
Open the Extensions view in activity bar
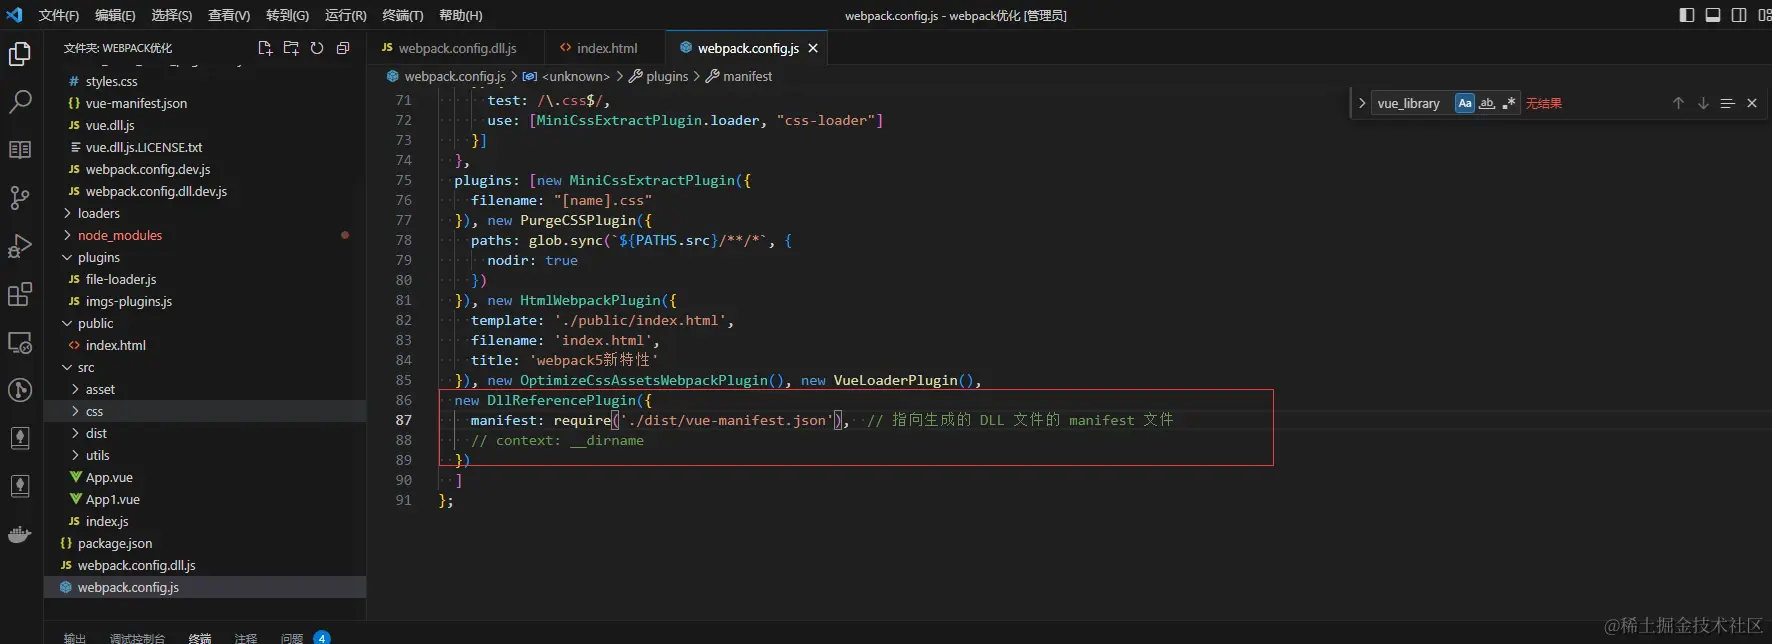pos(20,294)
